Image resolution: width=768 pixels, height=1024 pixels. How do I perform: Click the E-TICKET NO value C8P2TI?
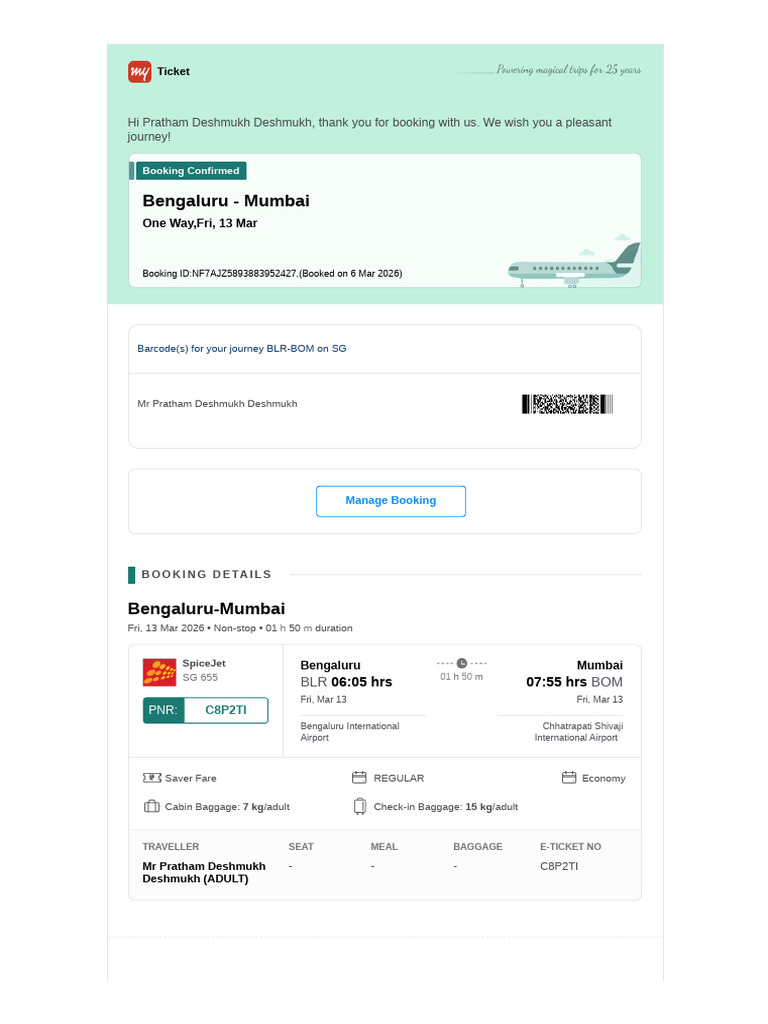tap(559, 866)
